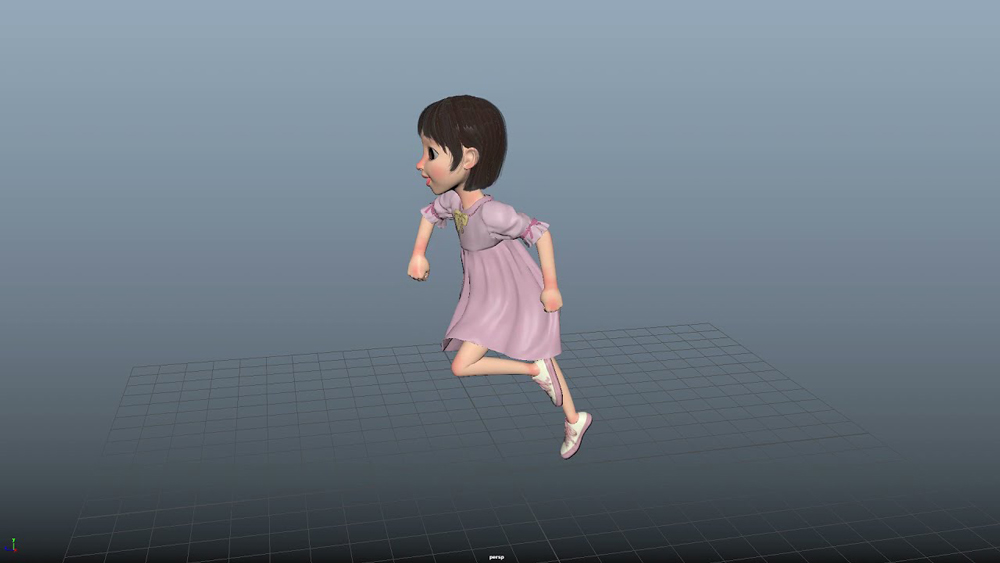1000x563 pixels.
Task: Click the raised white sneaker
Action: coord(548,381)
